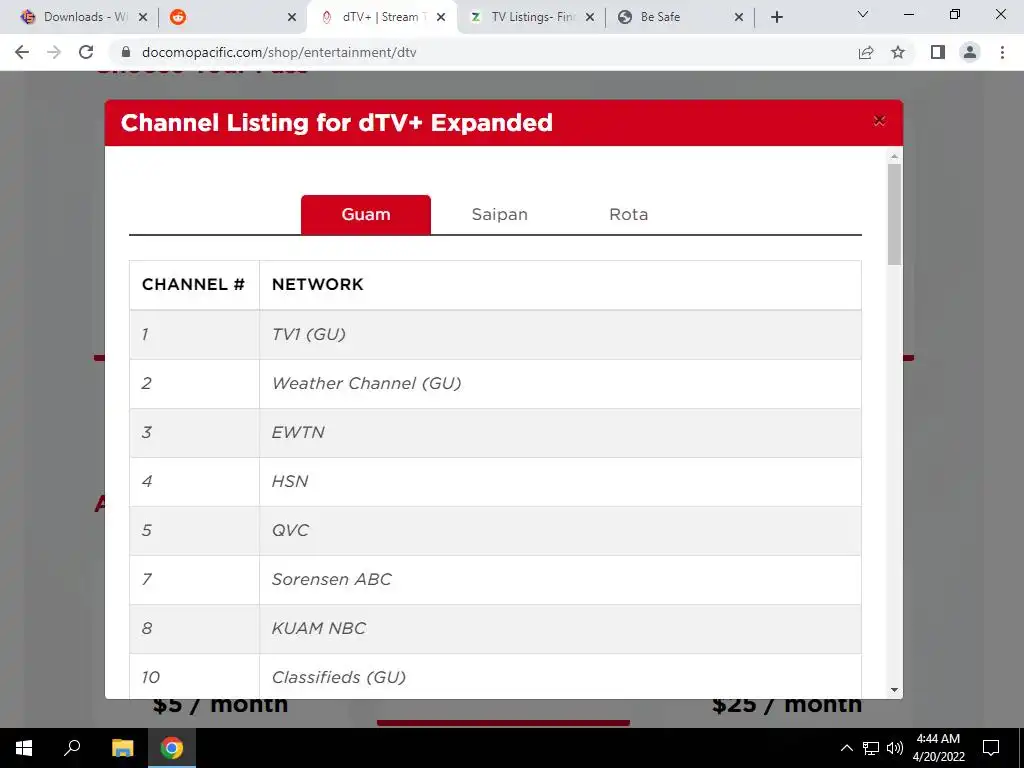
Task: Open the Windows Start menu
Action: click(x=24, y=748)
